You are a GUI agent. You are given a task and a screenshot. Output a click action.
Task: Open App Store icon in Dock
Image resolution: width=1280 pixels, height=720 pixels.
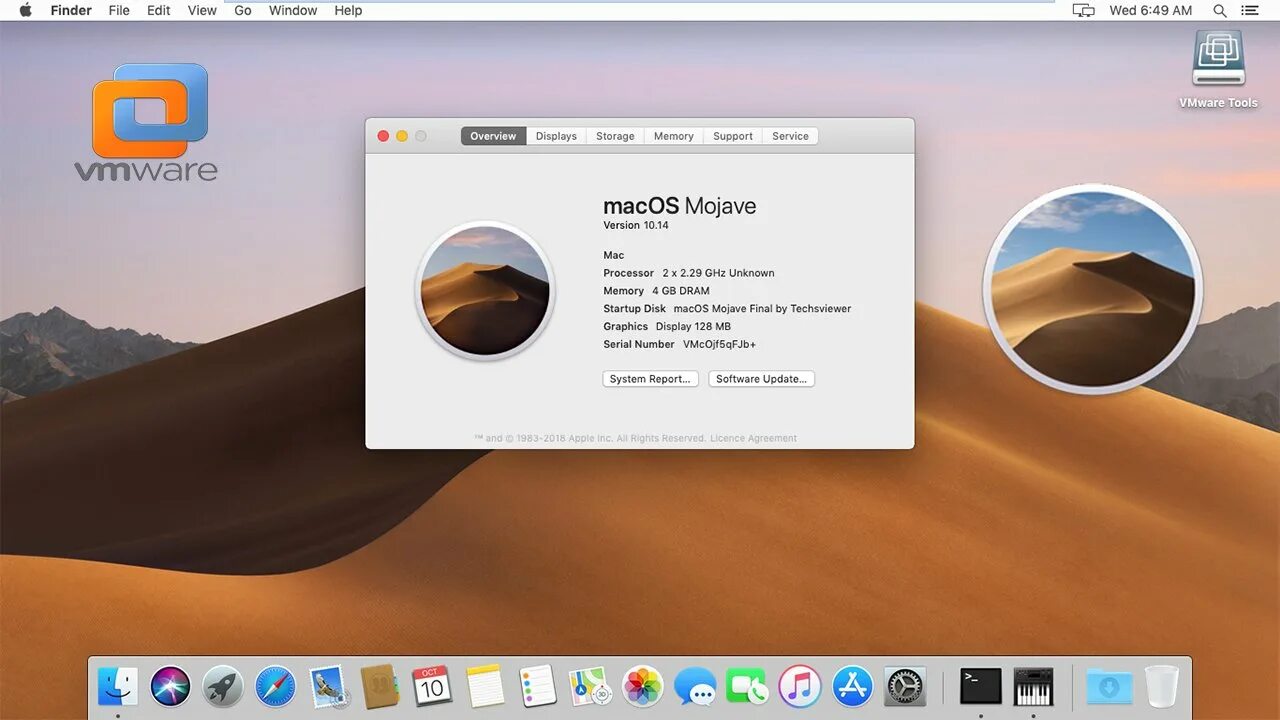pyautogui.click(x=853, y=687)
